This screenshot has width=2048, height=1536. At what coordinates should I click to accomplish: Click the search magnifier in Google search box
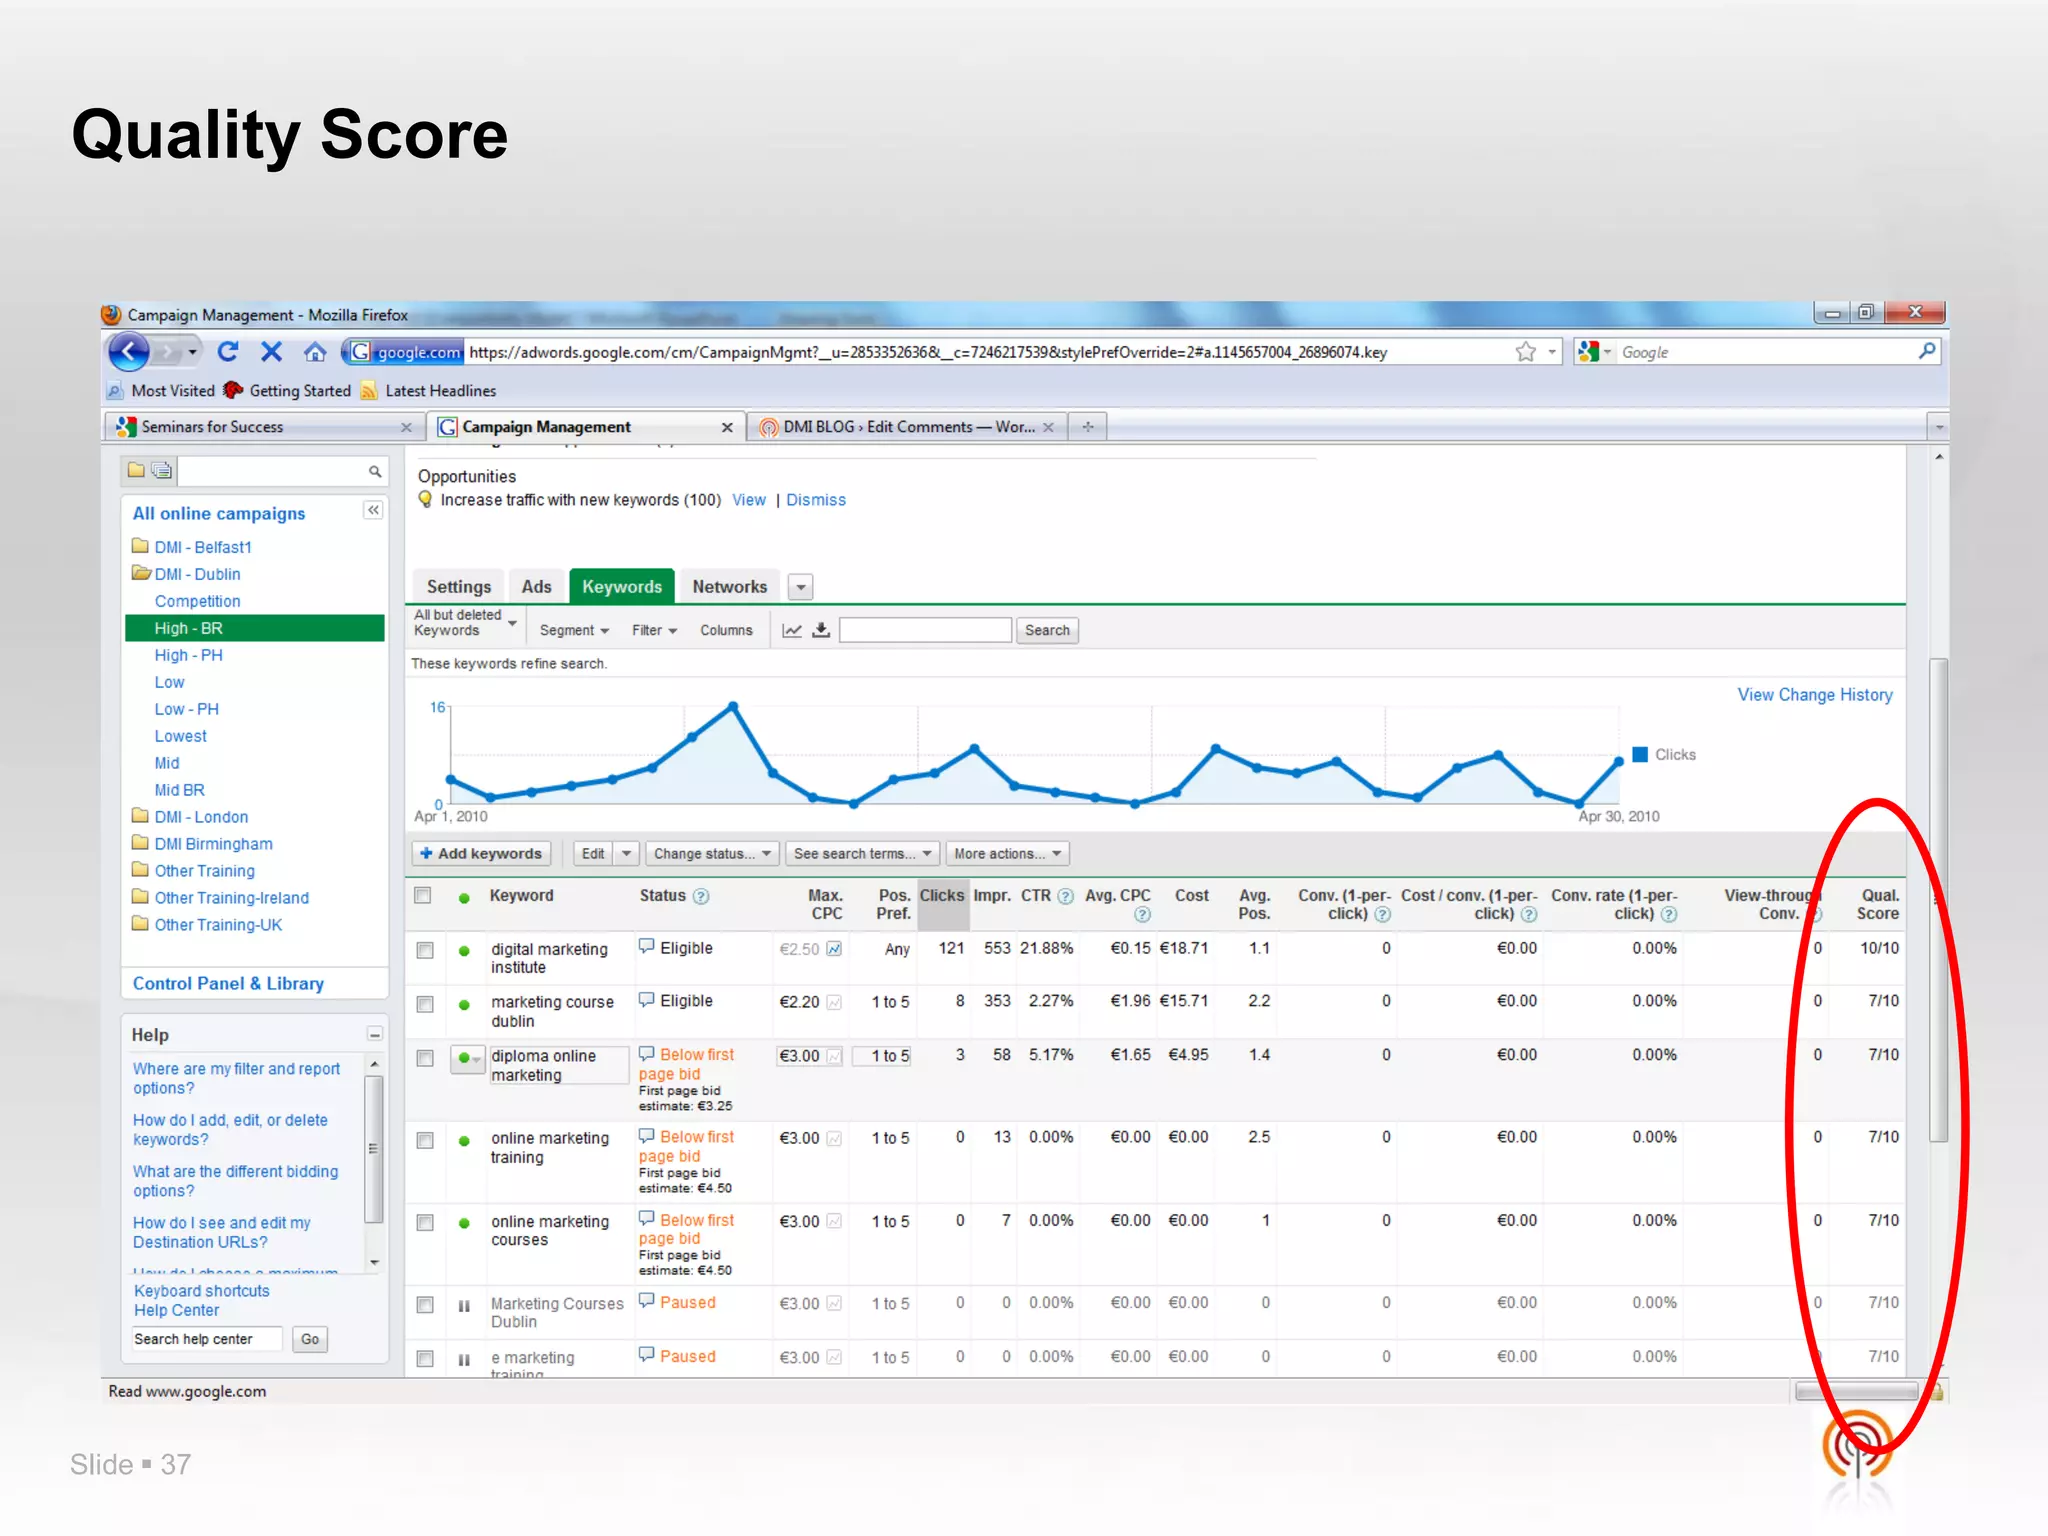pos(1927,351)
